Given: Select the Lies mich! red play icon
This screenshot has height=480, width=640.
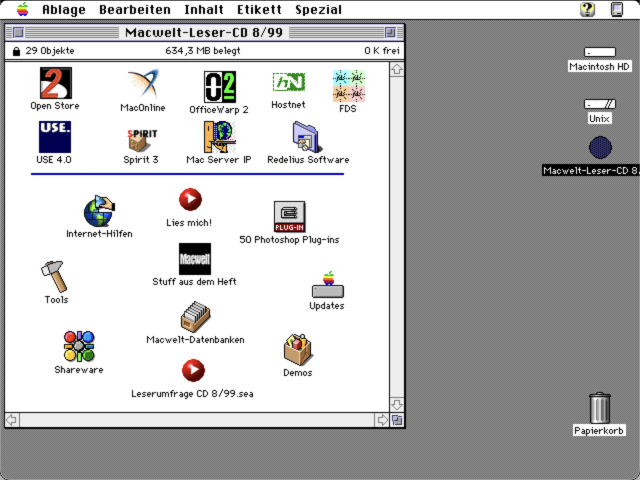Looking at the screenshot, I should (x=190, y=199).
